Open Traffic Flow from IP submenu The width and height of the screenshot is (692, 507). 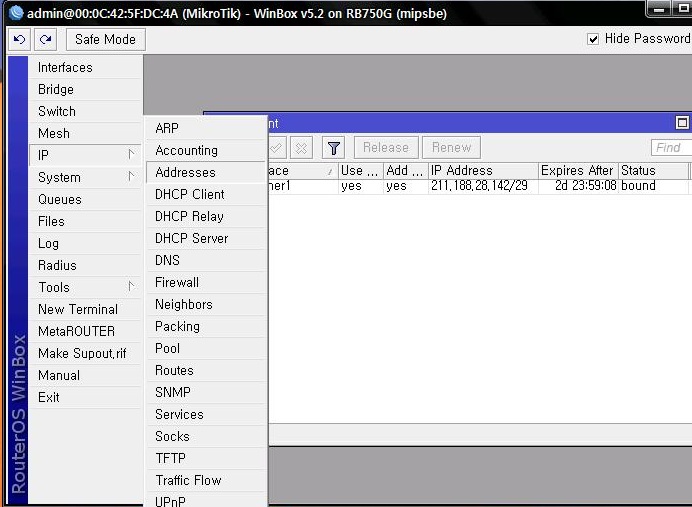point(206,481)
